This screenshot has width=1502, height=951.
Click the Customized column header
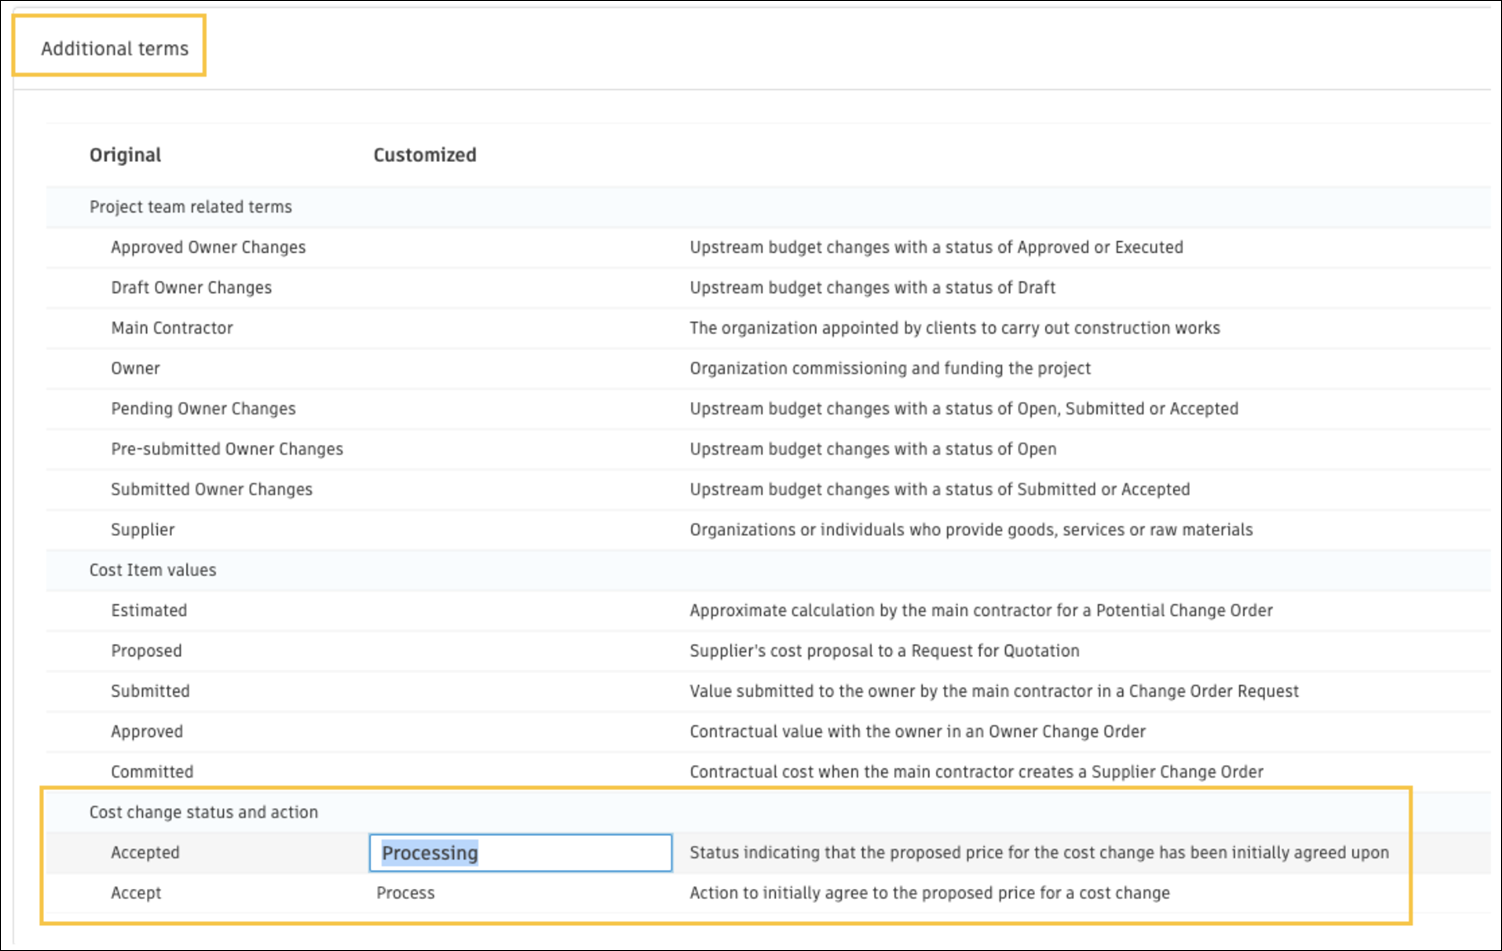425,155
